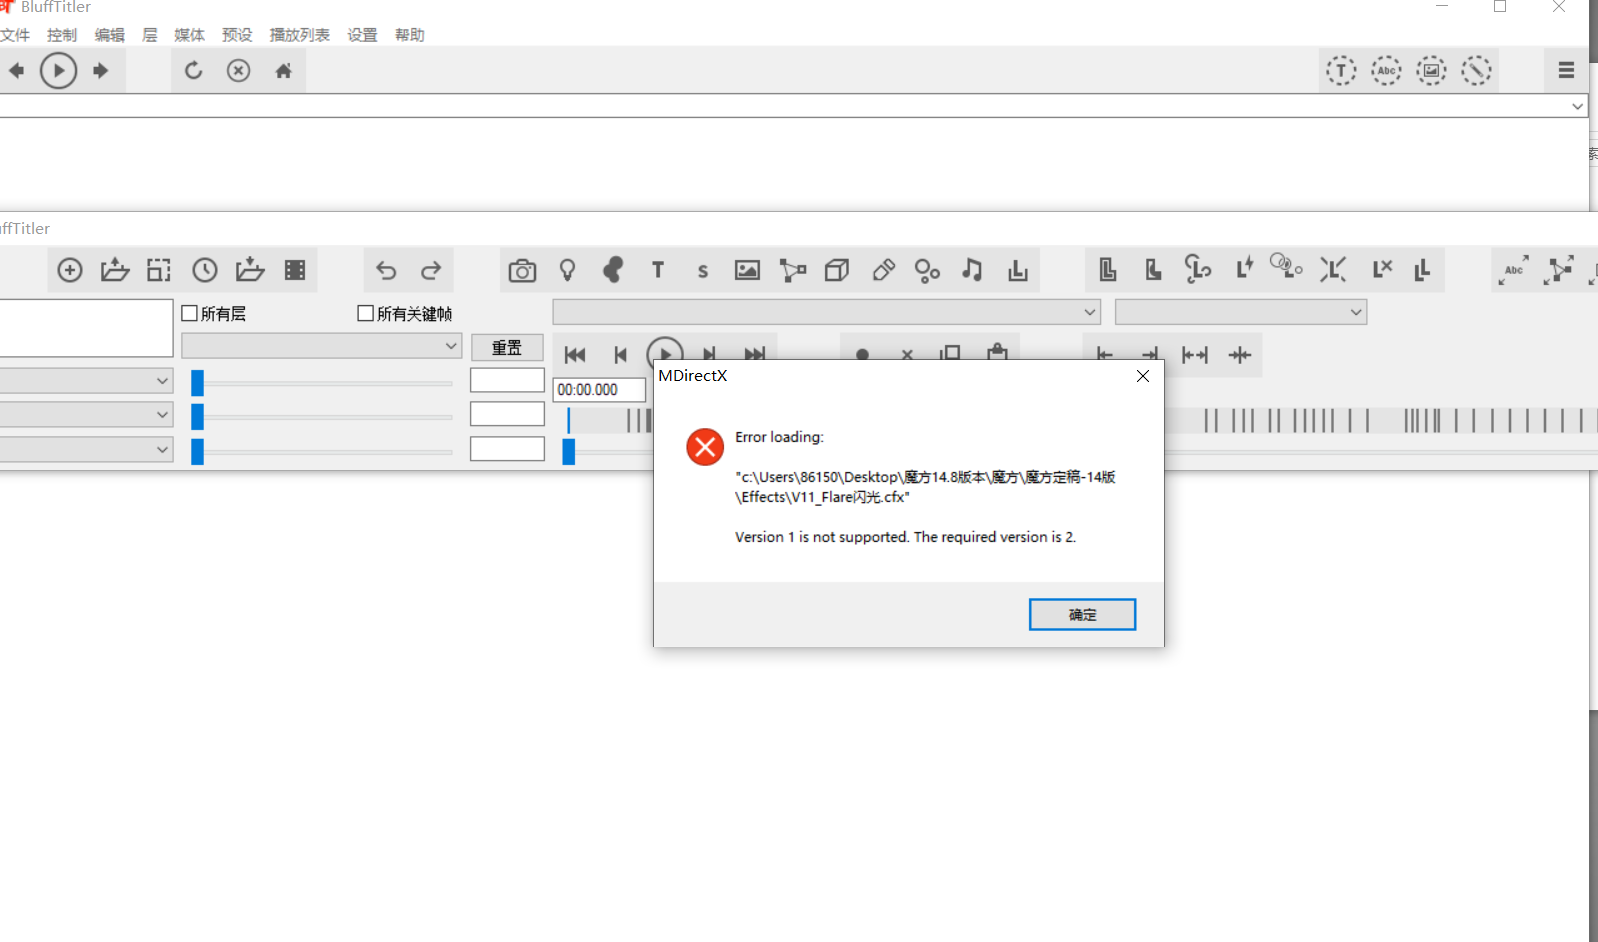Click the first blue property slider handle
This screenshot has width=1598, height=942.
click(197, 383)
